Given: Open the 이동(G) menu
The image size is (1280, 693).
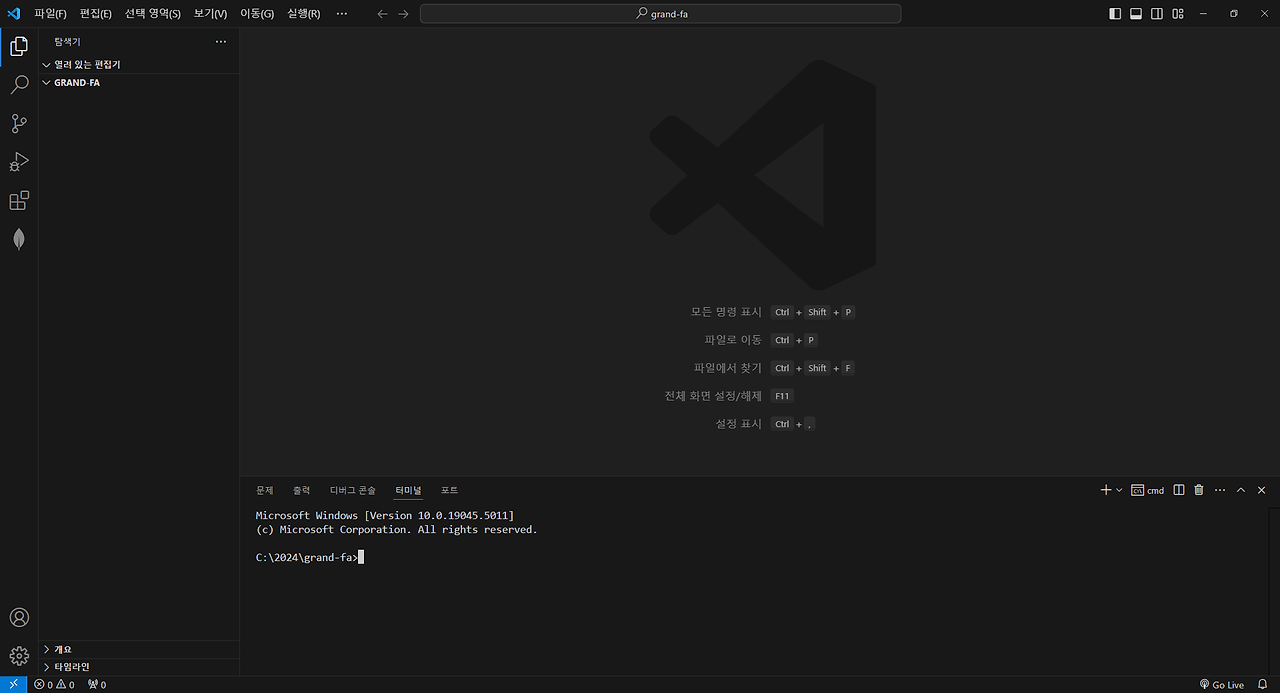Looking at the screenshot, I should (x=257, y=14).
